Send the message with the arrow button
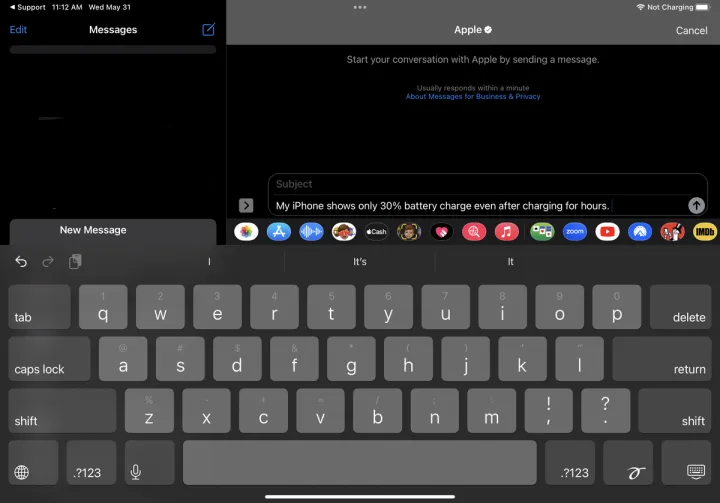 coord(697,205)
